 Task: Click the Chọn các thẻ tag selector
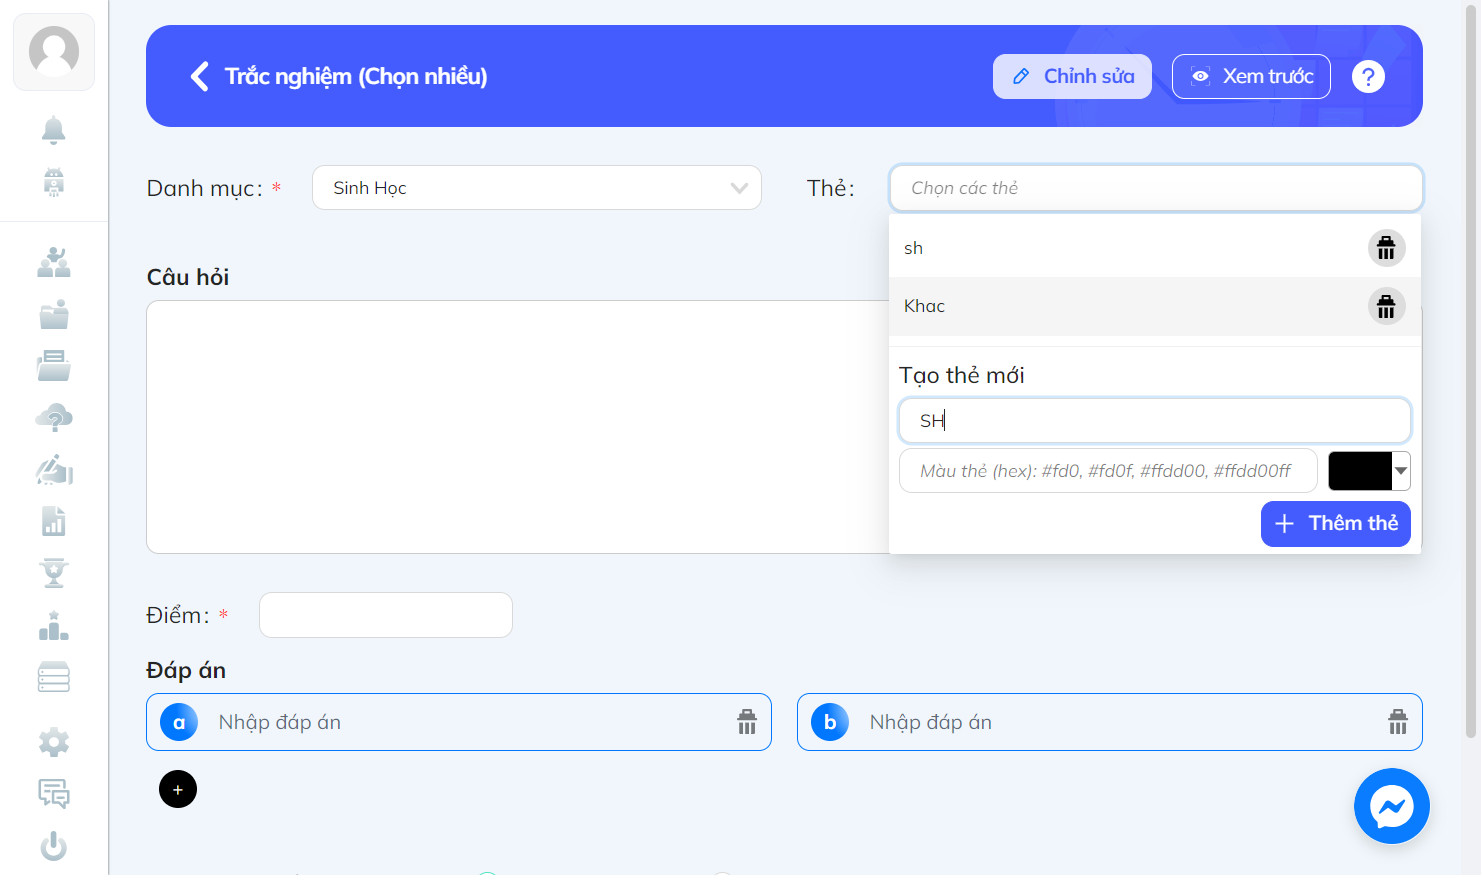click(x=1156, y=188)
